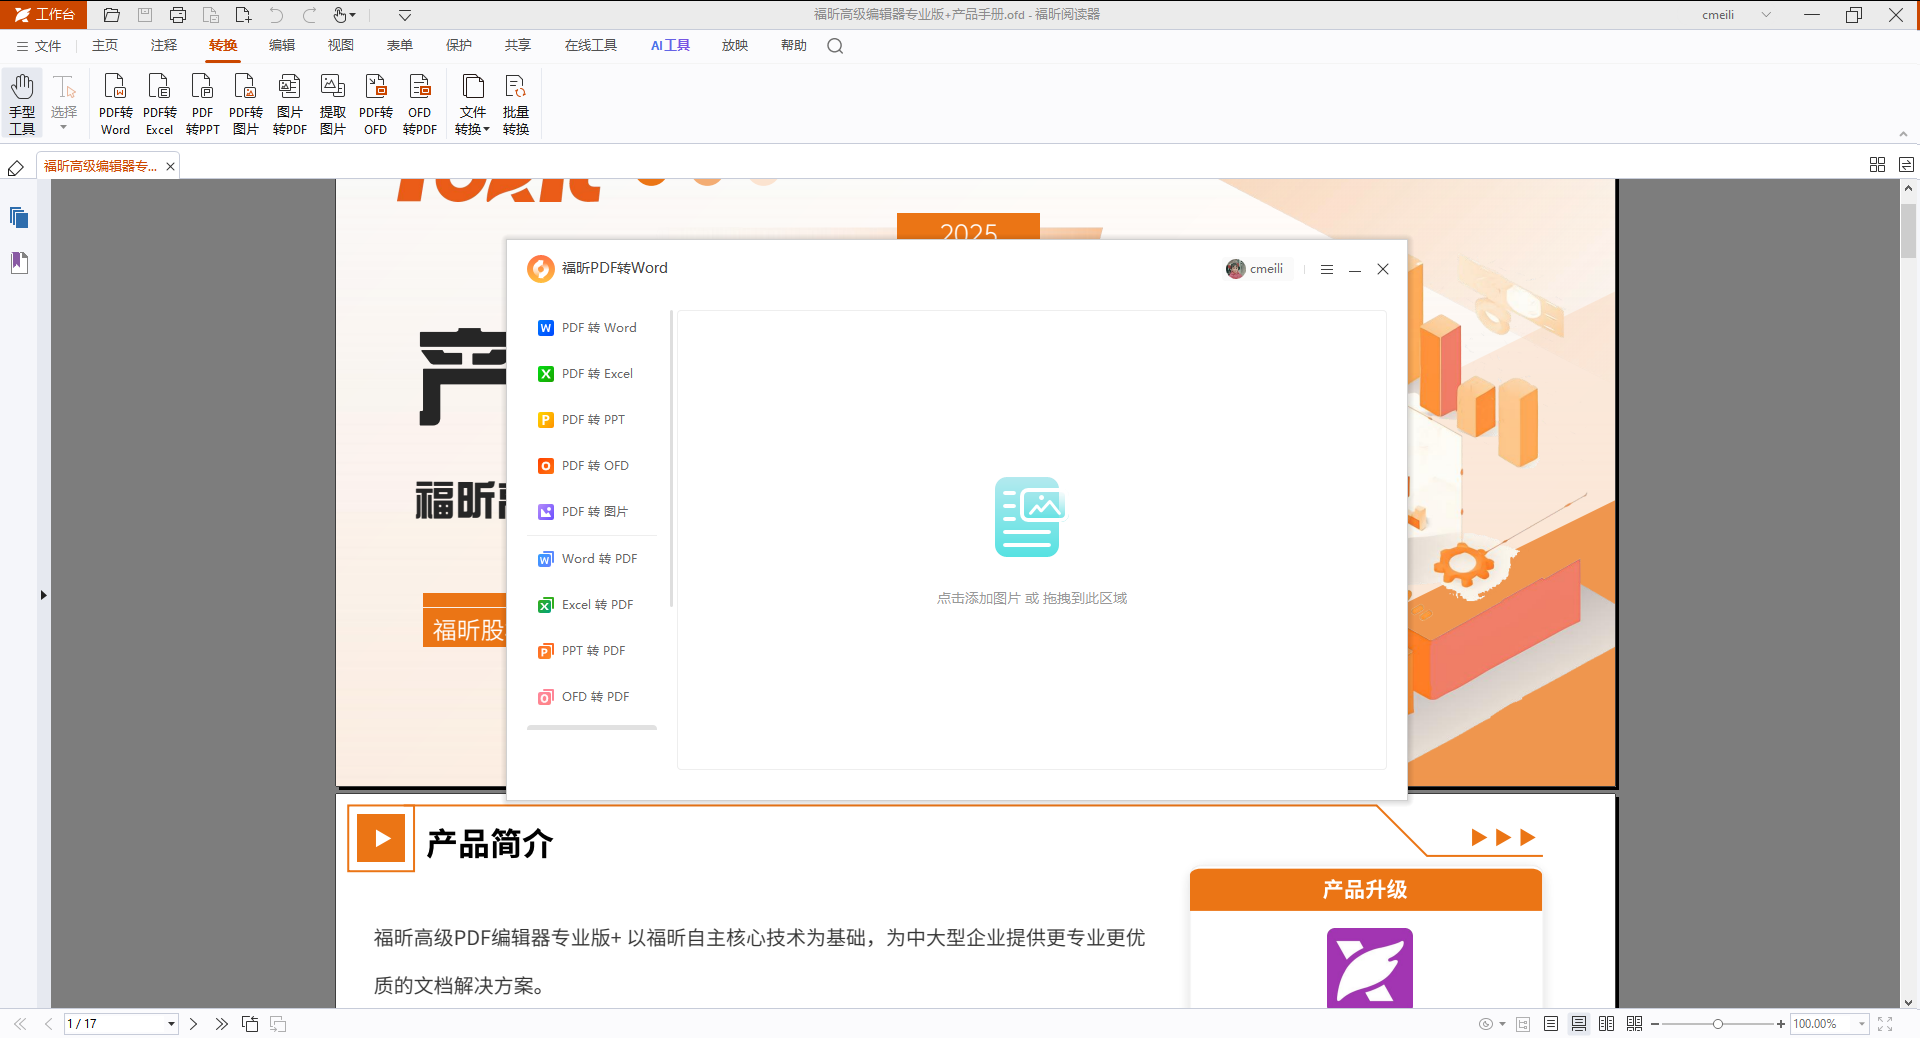This screenshot has width=1920, height=1038.
Task: Switch to the 注释 tab
Action: [164, 46]
